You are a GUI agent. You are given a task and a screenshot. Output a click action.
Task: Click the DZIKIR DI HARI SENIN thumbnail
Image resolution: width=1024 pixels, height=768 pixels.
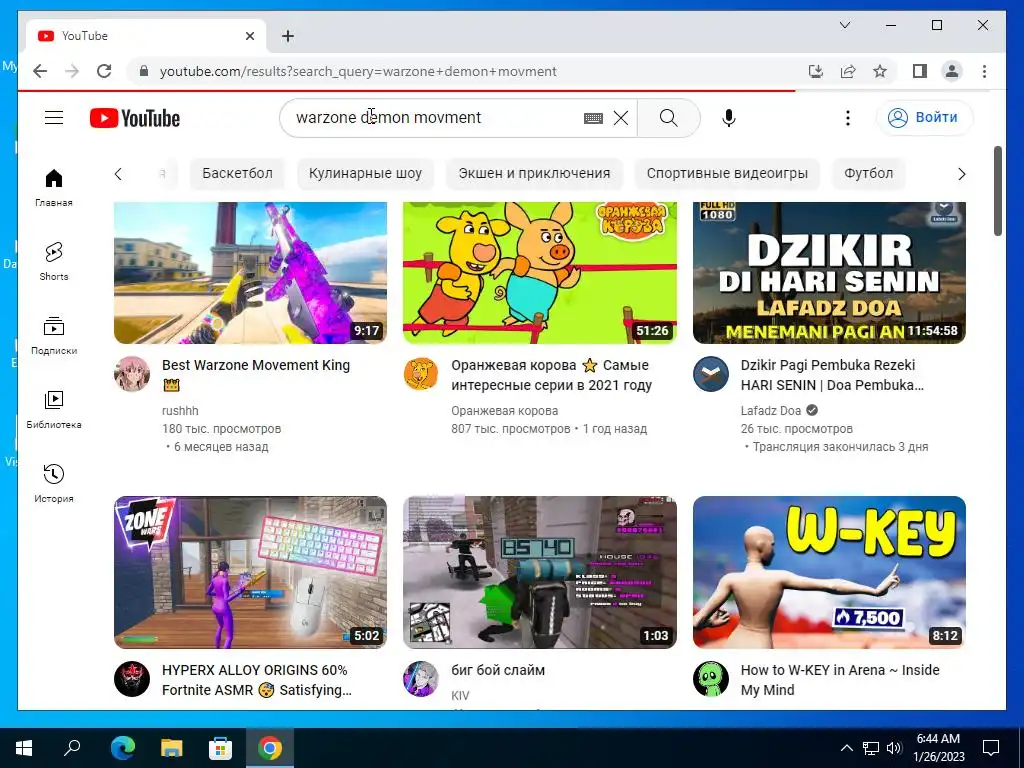pos(829,273)
